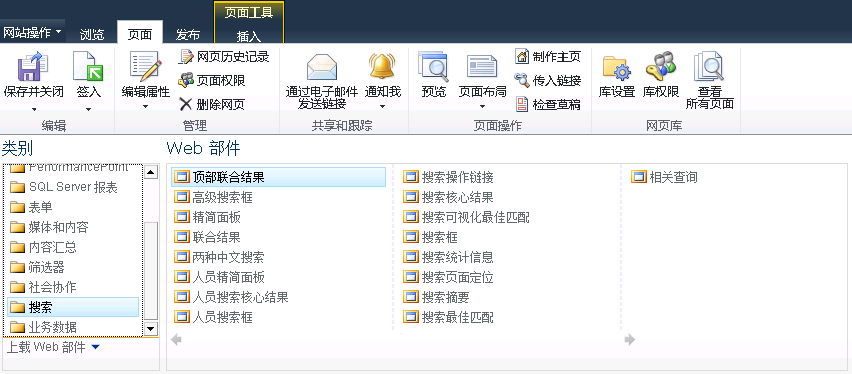Click the 预览 preview icon
This screenshot has width=852, height=374.
coord(433,66)
